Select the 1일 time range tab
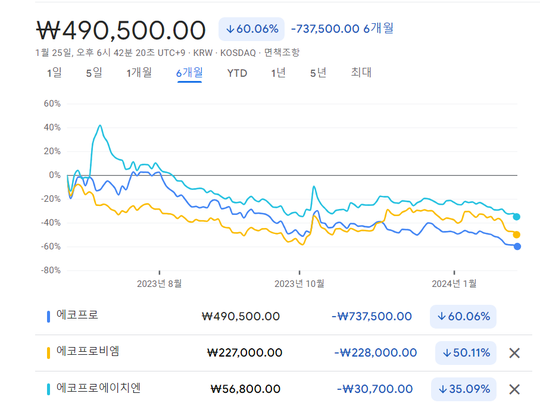540x406 pixels. [54, 73]
